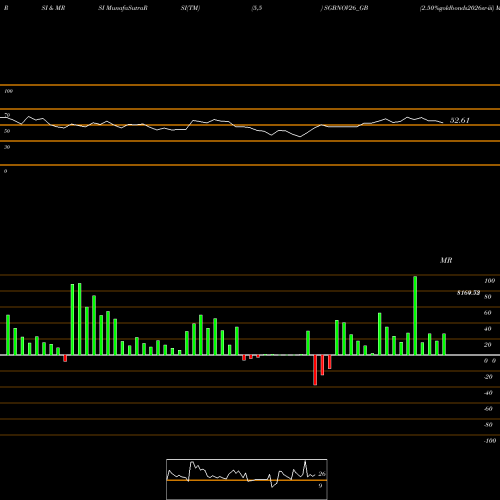Click the RSI axis label 70
Viewport: 500px width, 500px height.
click(7, 115)
